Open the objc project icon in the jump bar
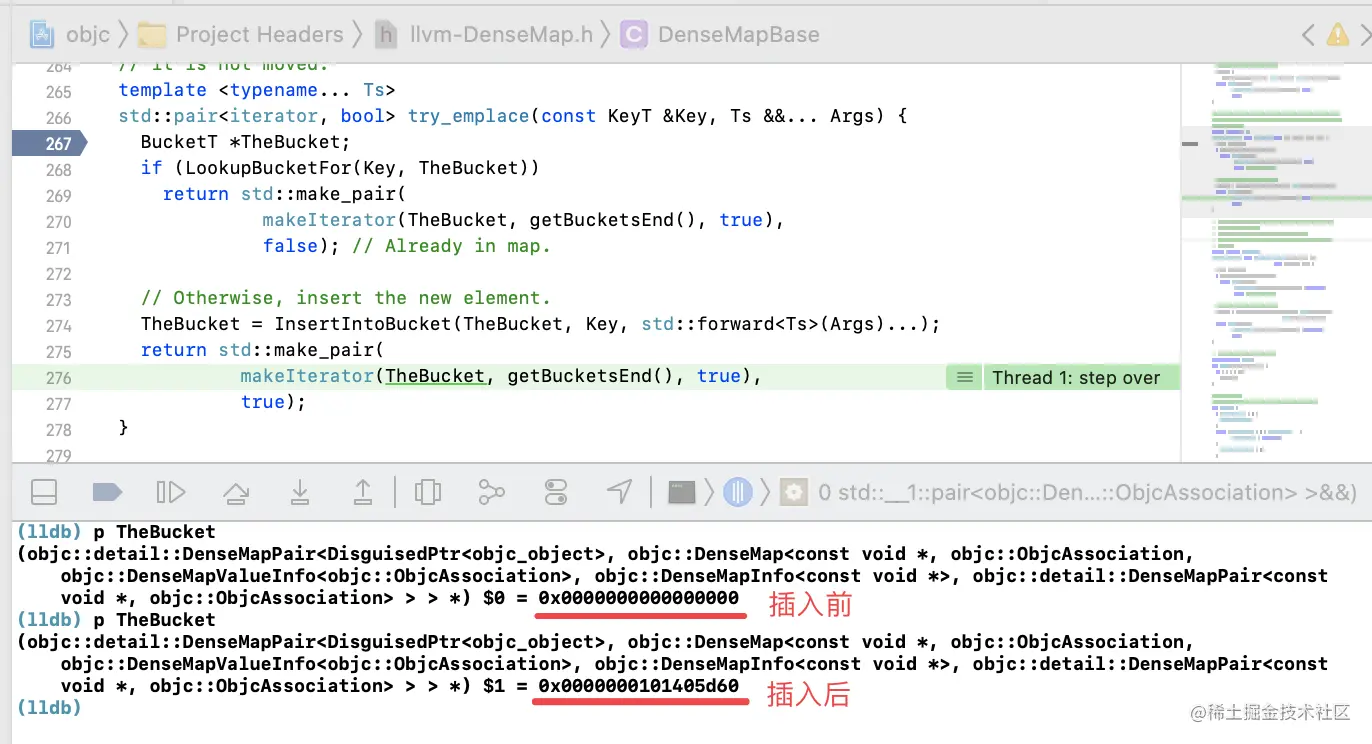 (42, 34)
